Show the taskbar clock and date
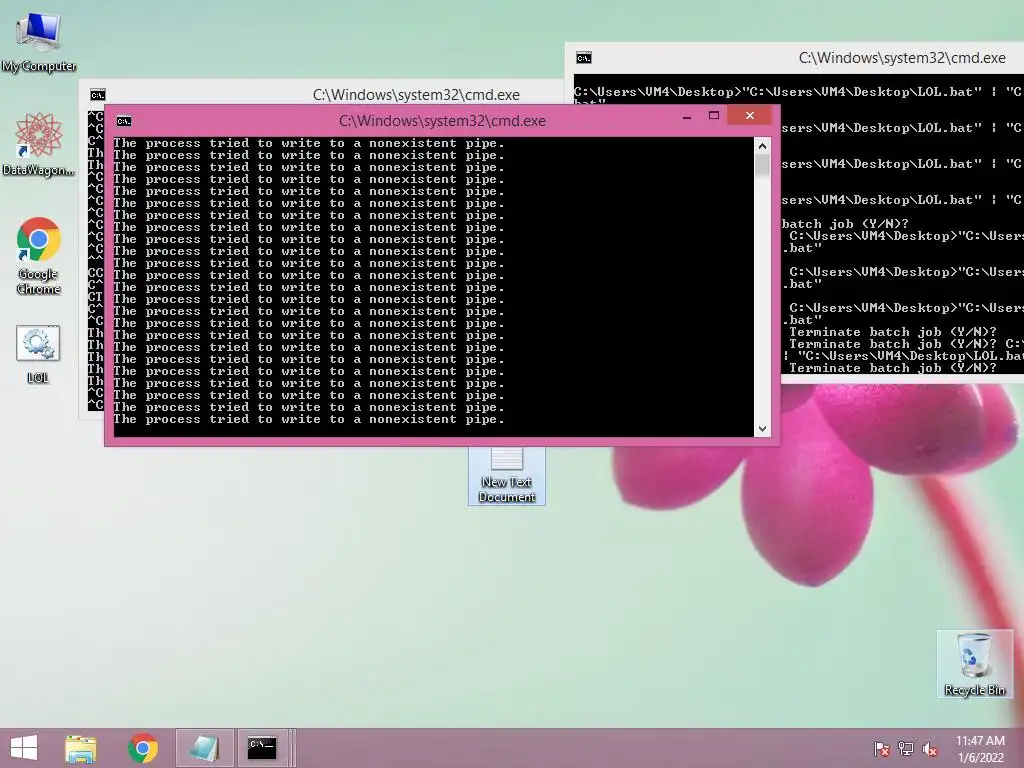This screenshot has height=768, width=1024. tap(980, 749)
